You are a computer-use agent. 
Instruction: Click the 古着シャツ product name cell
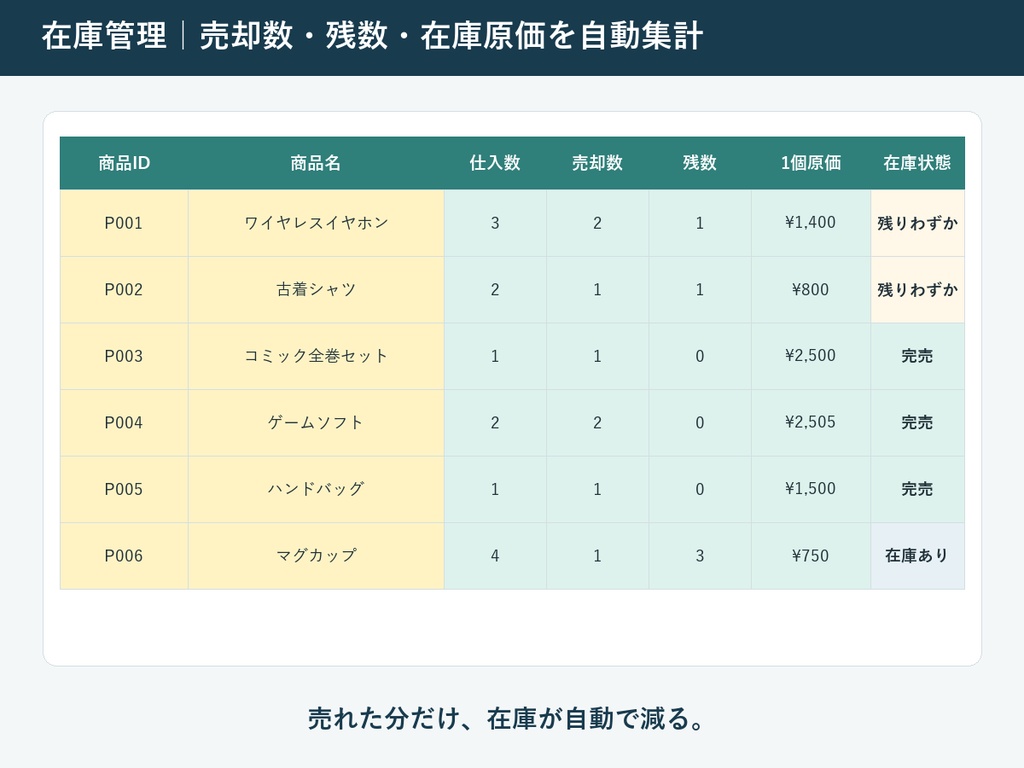[x=316, y=290]
